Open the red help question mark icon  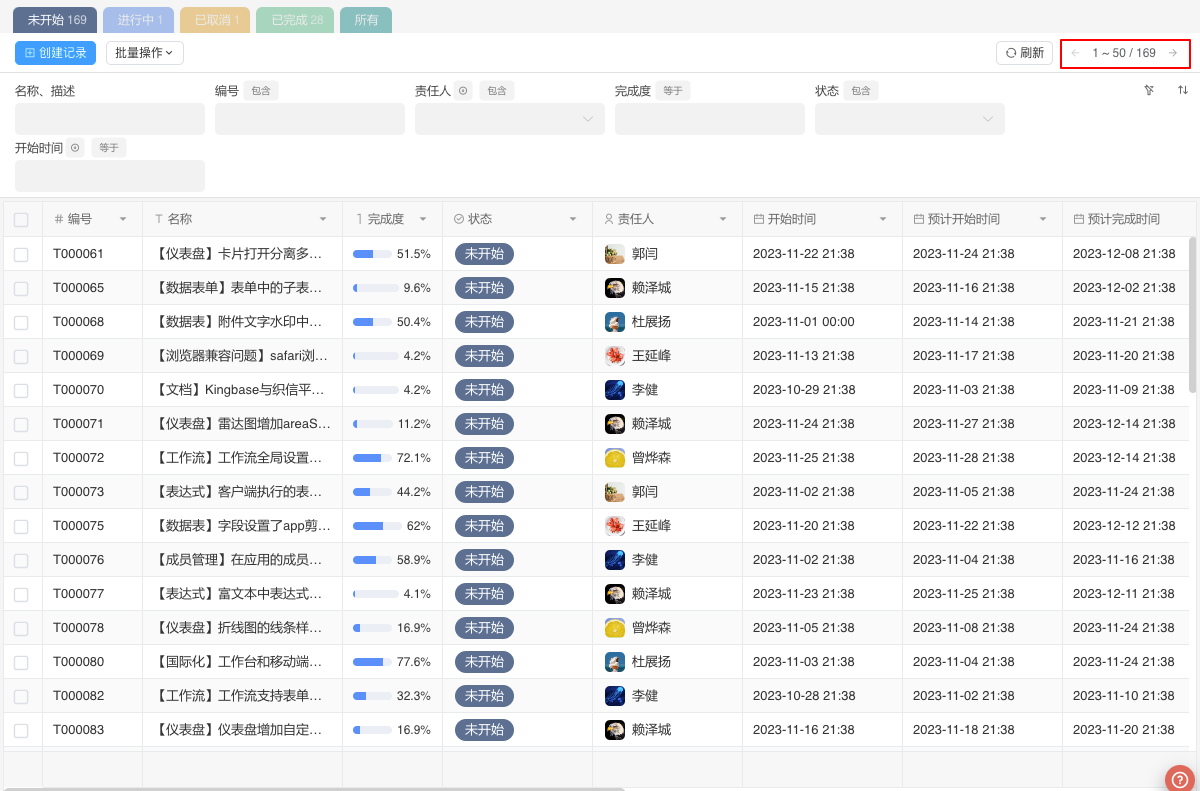(x=1180, y=778)
